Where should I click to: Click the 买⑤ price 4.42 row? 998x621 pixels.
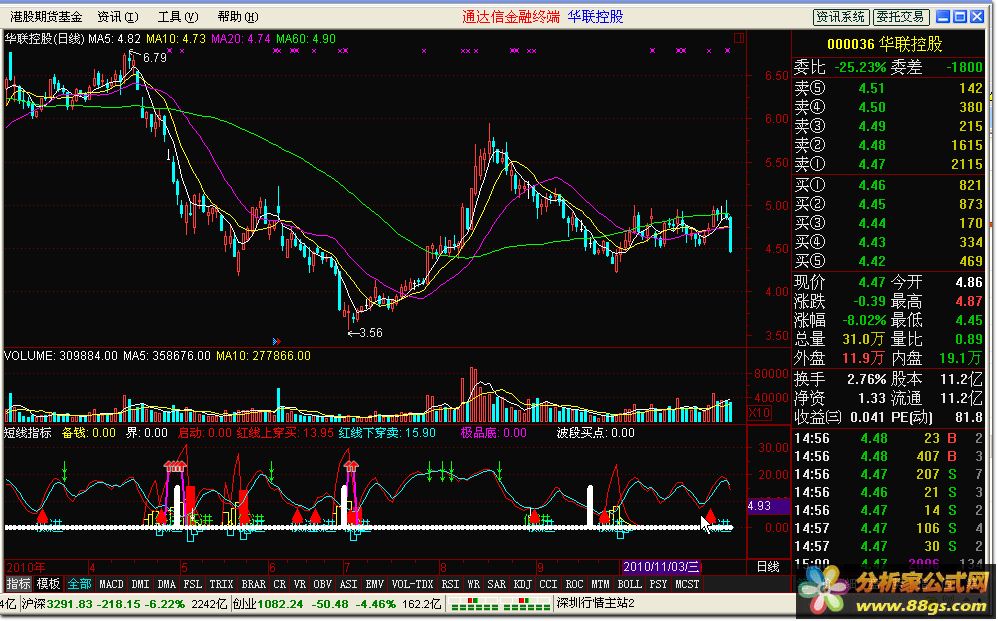(889, 261)
